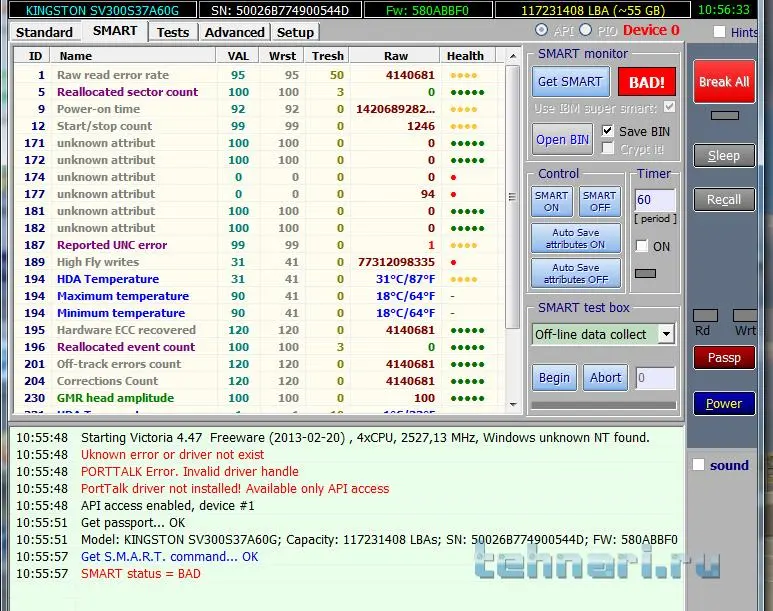This screenshot has width=773, height=611.
Task: Enable Auto Save attributes ON
Action: [575, 238]
